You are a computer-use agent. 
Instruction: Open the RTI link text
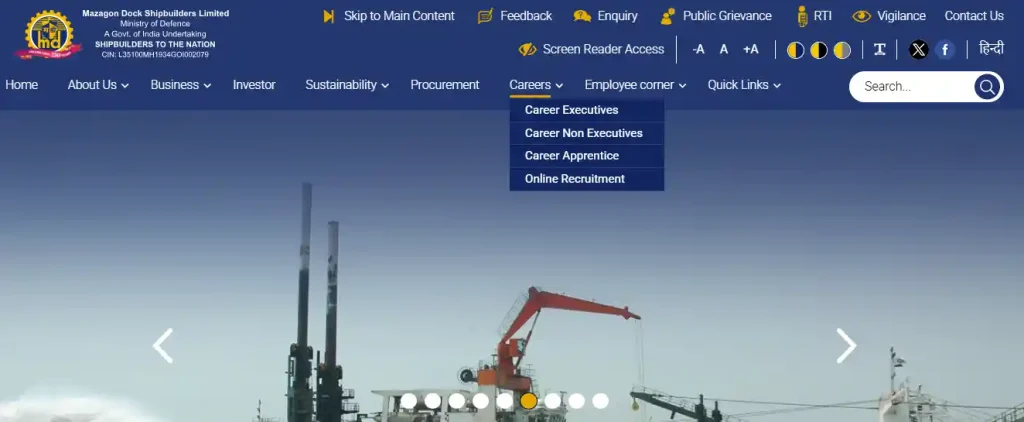[823, 16]
